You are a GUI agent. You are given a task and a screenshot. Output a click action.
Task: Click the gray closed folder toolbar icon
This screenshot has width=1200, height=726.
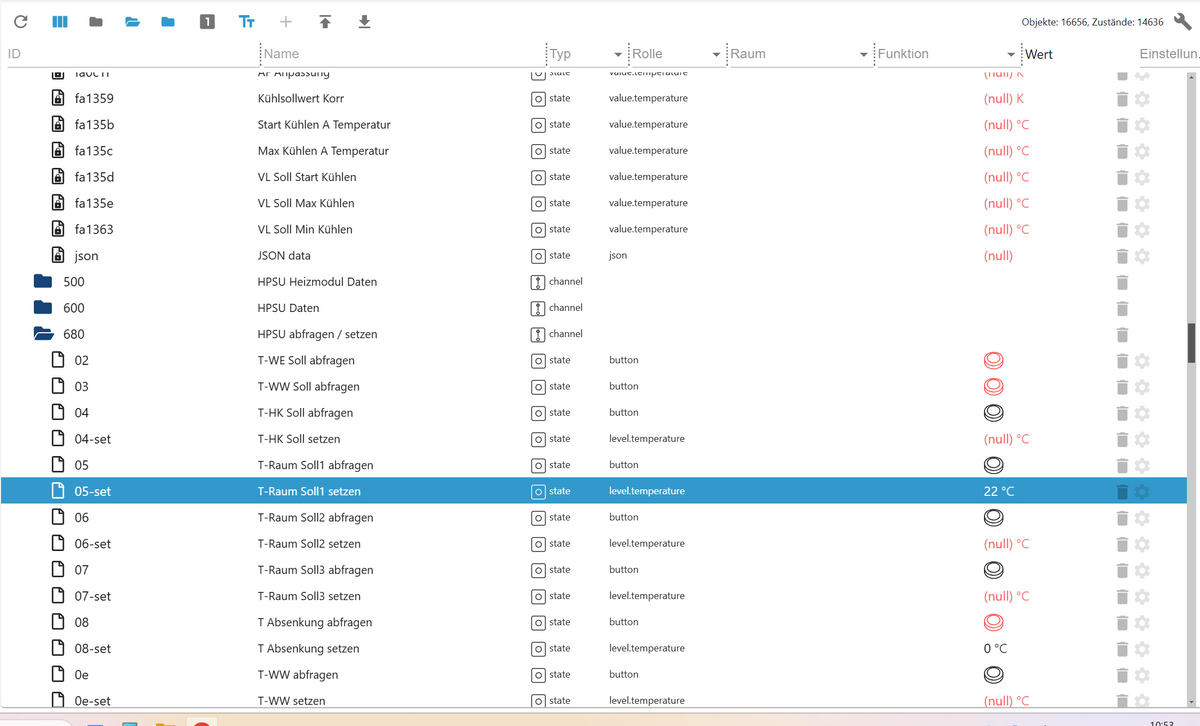click(x=96, y=22)
